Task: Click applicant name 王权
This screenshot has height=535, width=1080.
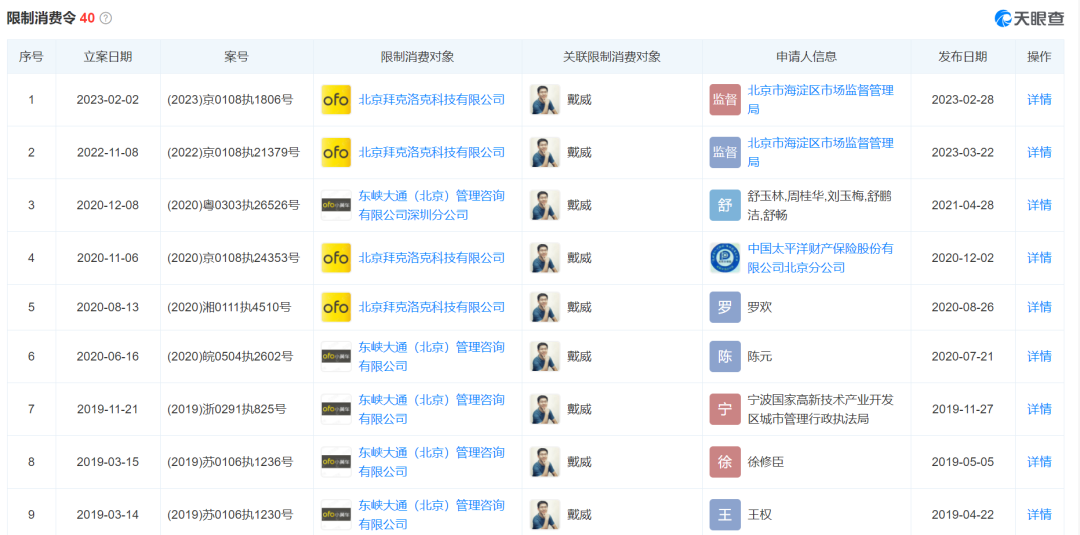Action: [x=760, y=514]
